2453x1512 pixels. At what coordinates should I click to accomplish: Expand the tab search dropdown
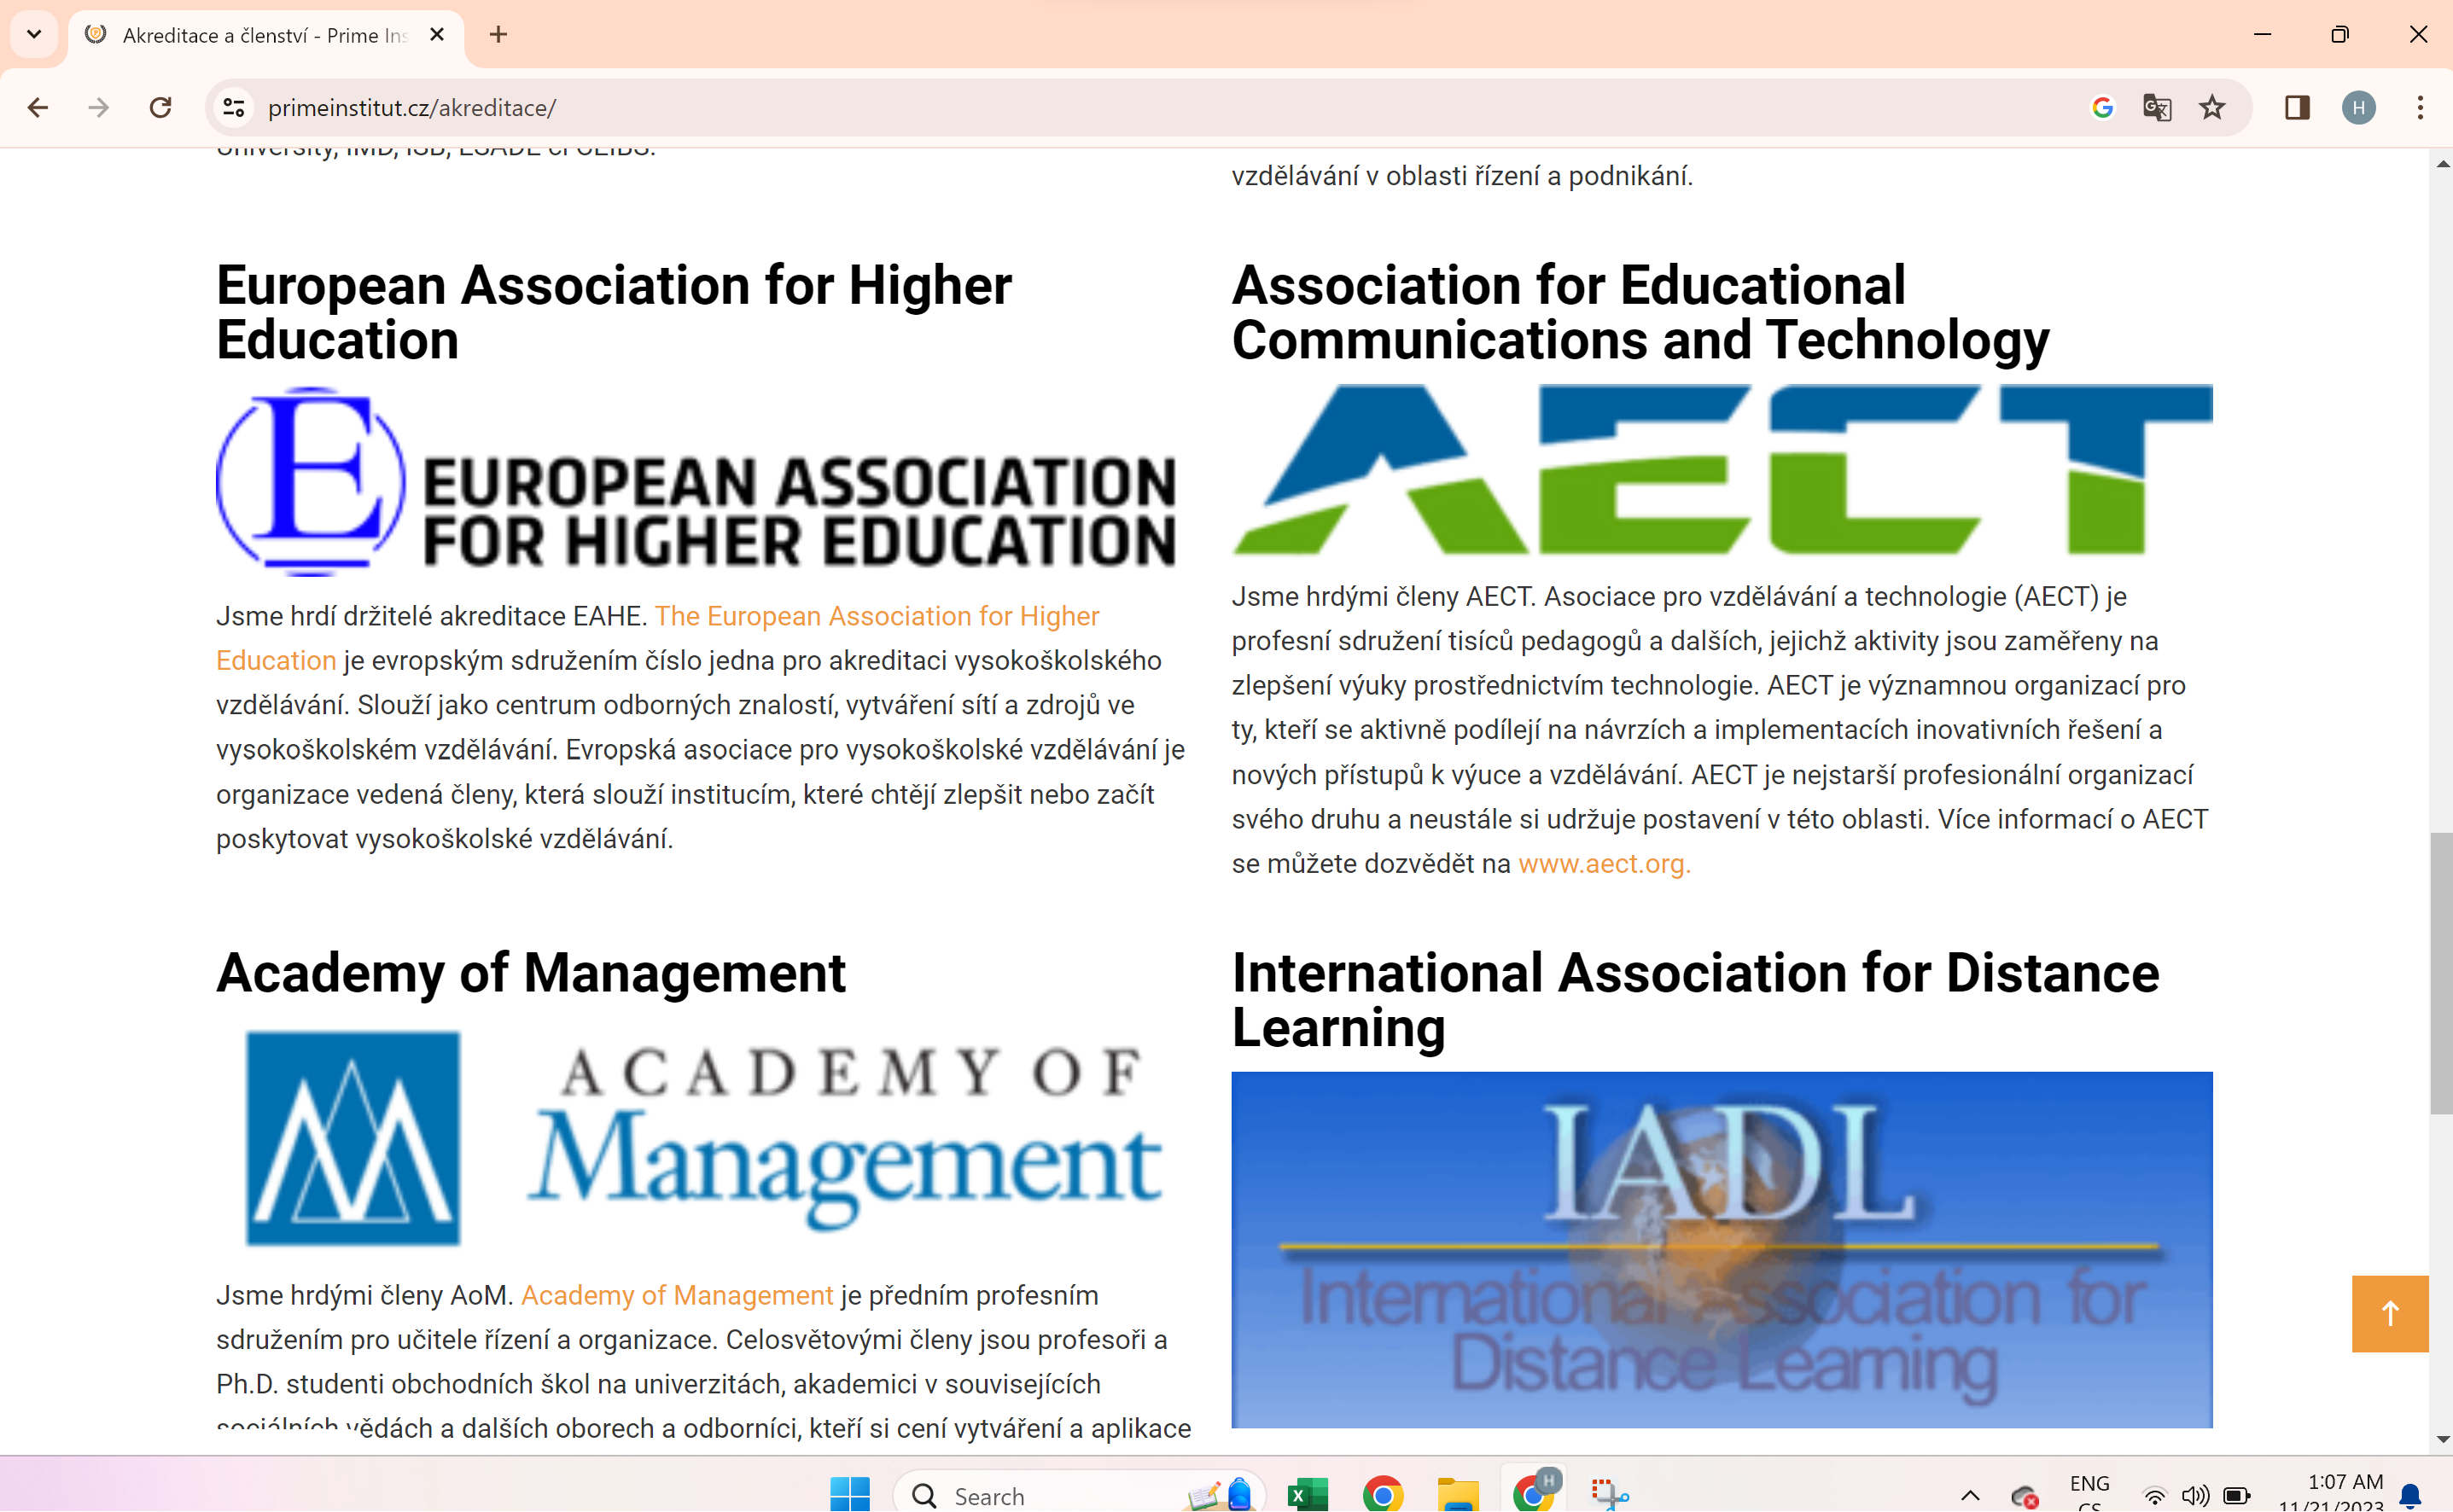[34, 35]
